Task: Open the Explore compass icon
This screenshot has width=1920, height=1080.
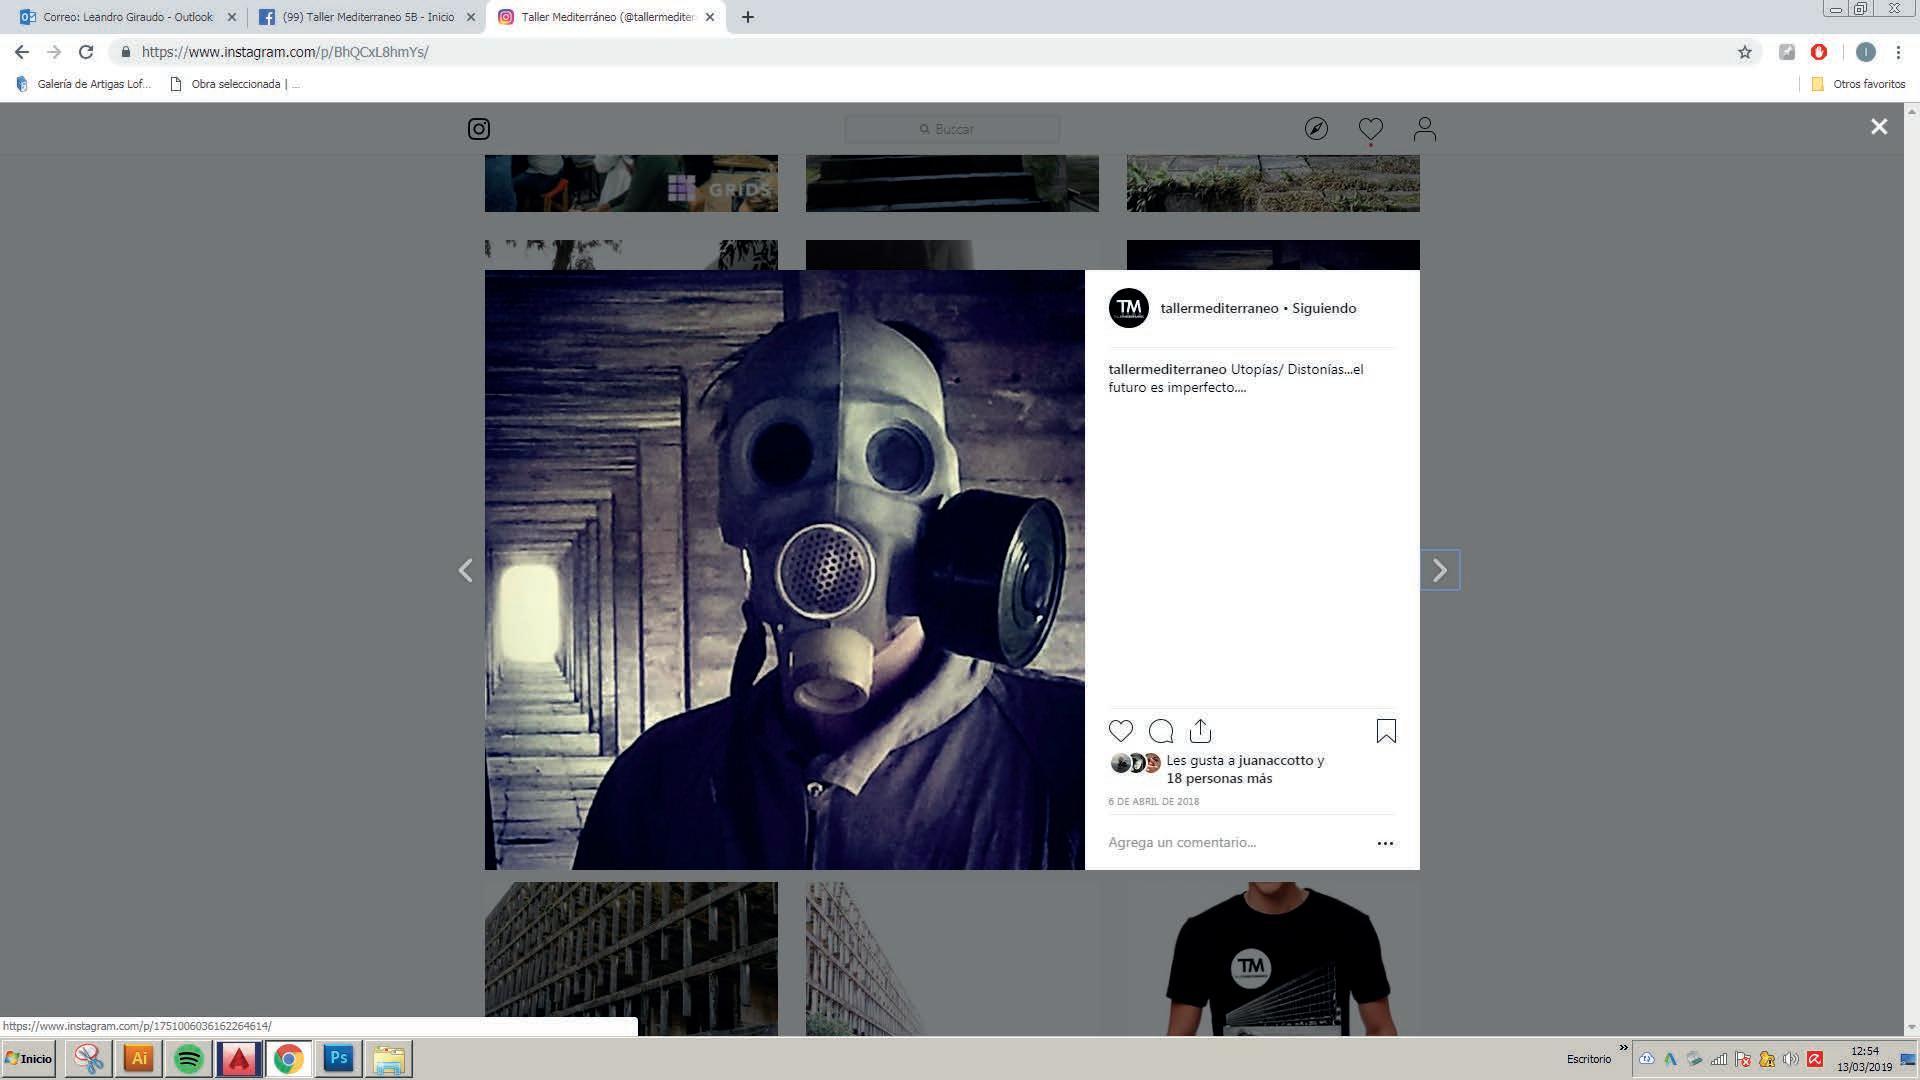Action: [x=1316, y=129]
